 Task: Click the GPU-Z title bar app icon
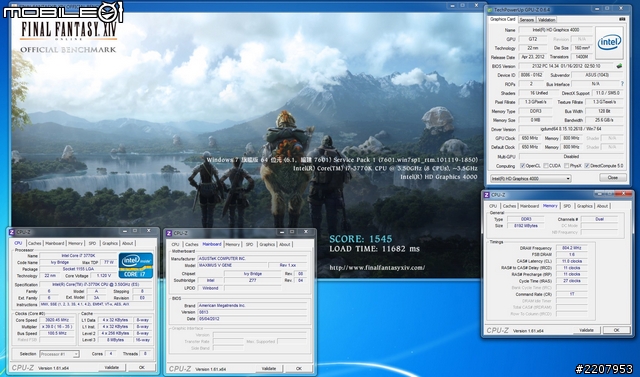(491, 10)
